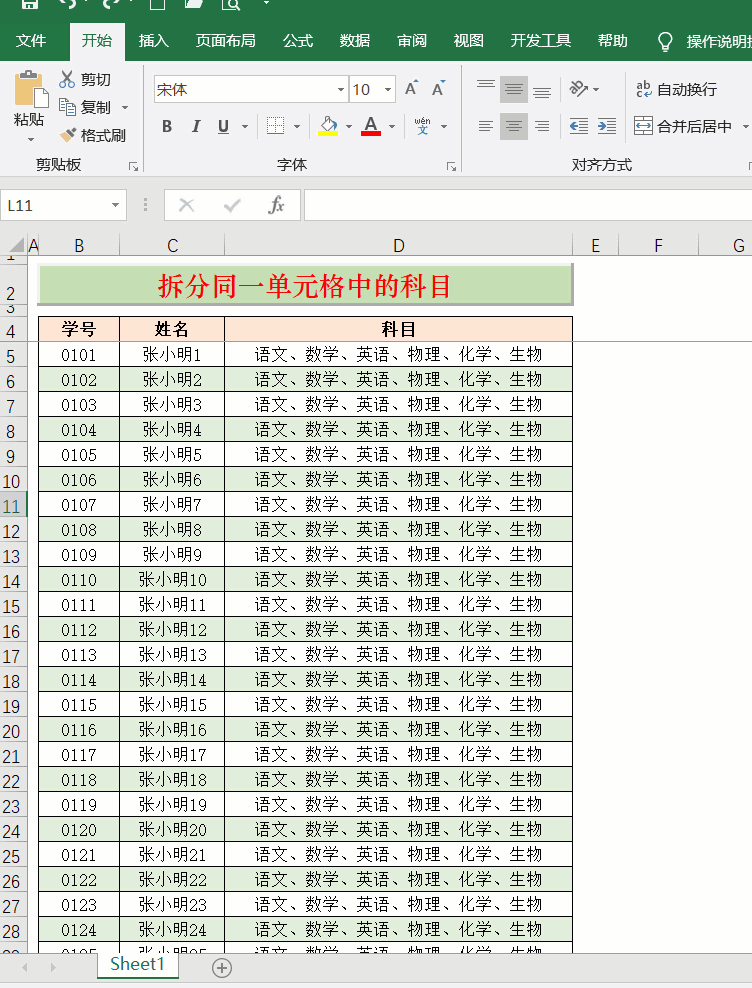This screenshot has height=988, width=752.
Task: Expand the phonetic guide dropdown arrow
Action: pyautogui.click(x=444, y=127)
